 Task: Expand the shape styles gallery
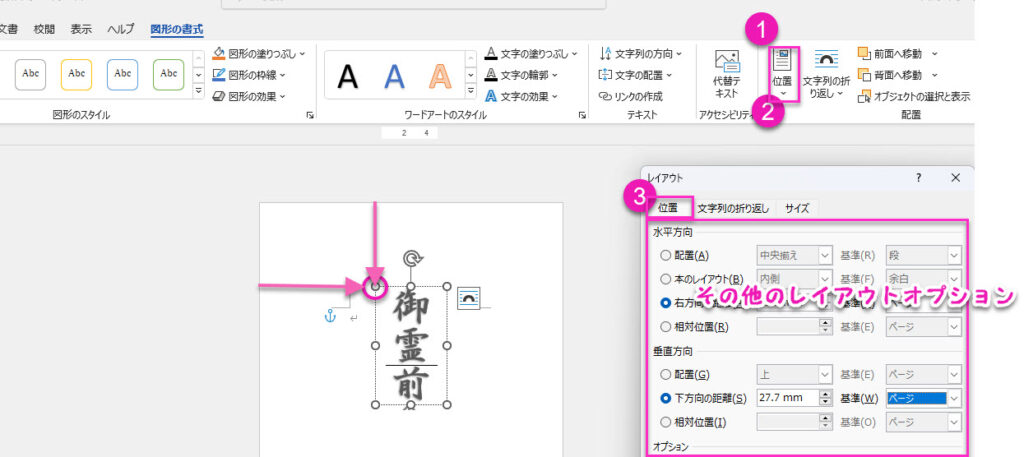coord(199,91)
